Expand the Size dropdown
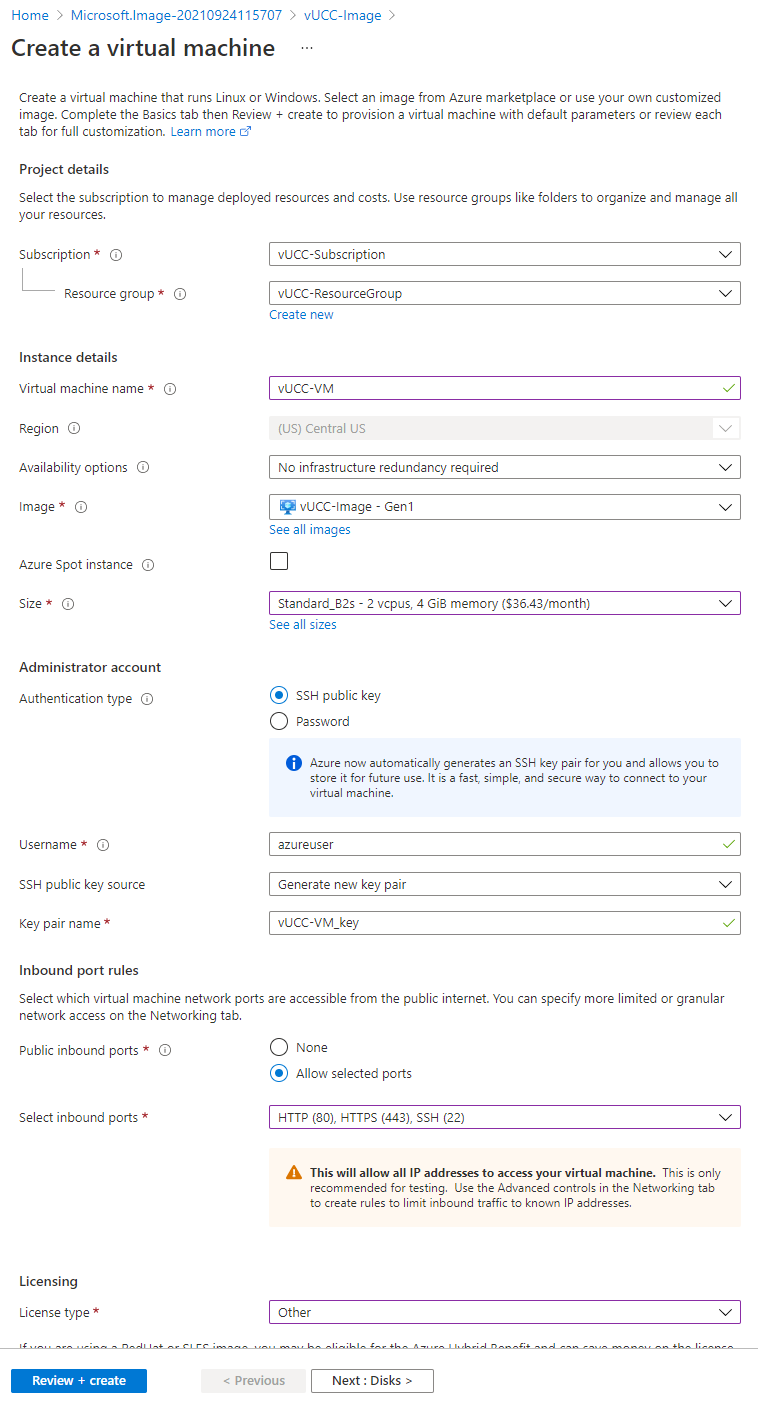Screen dimensions: 758x1404 tap(504, 603)
